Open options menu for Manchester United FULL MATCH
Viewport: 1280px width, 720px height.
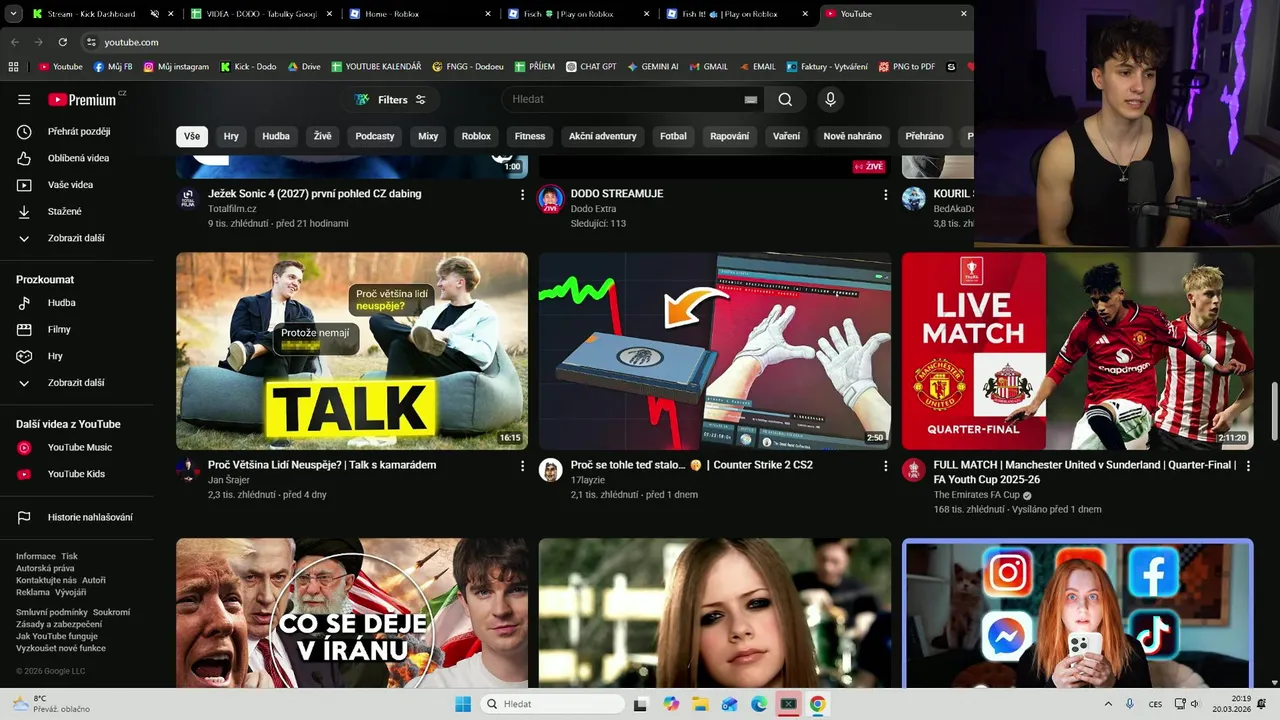point(1247,466)
